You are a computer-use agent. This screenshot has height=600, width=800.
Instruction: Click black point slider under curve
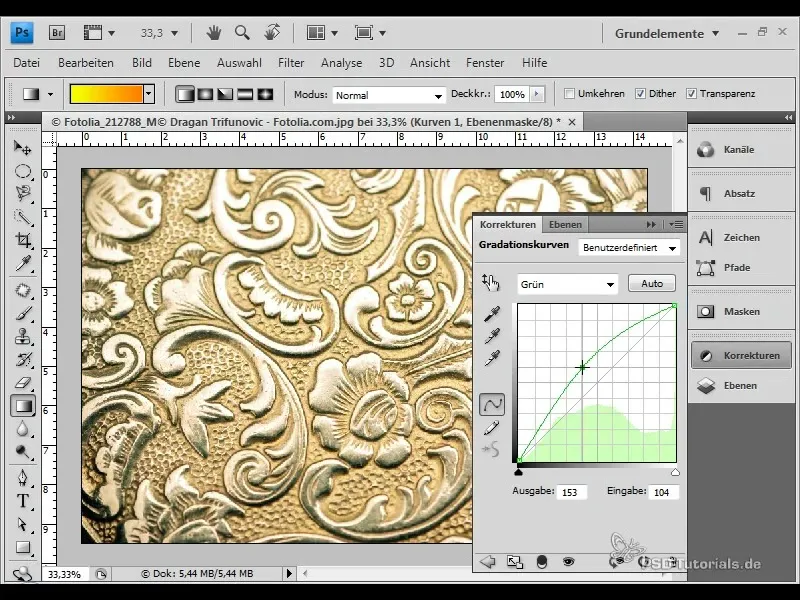[x=518, y=472]
